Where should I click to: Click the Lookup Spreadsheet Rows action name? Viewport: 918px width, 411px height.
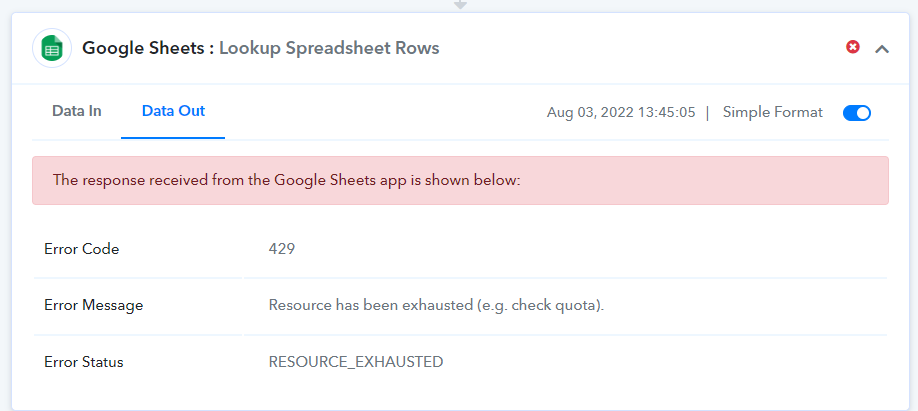tap(329, 48)
